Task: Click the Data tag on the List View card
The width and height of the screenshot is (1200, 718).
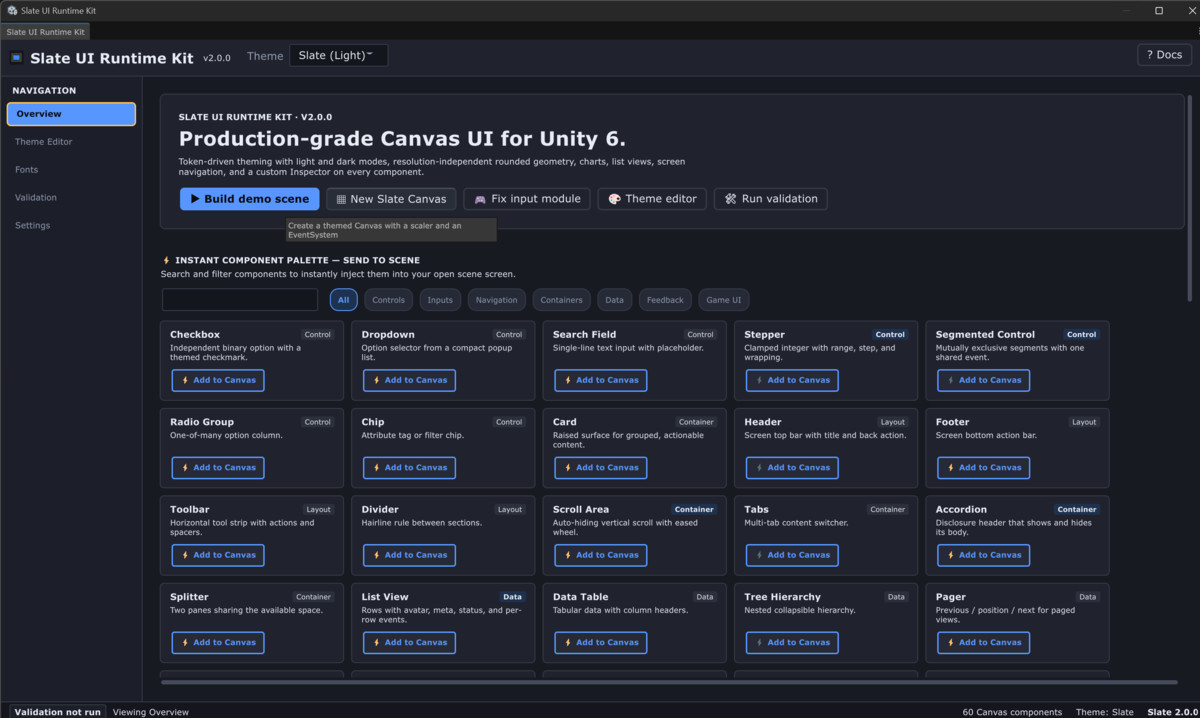Action: 512,597
